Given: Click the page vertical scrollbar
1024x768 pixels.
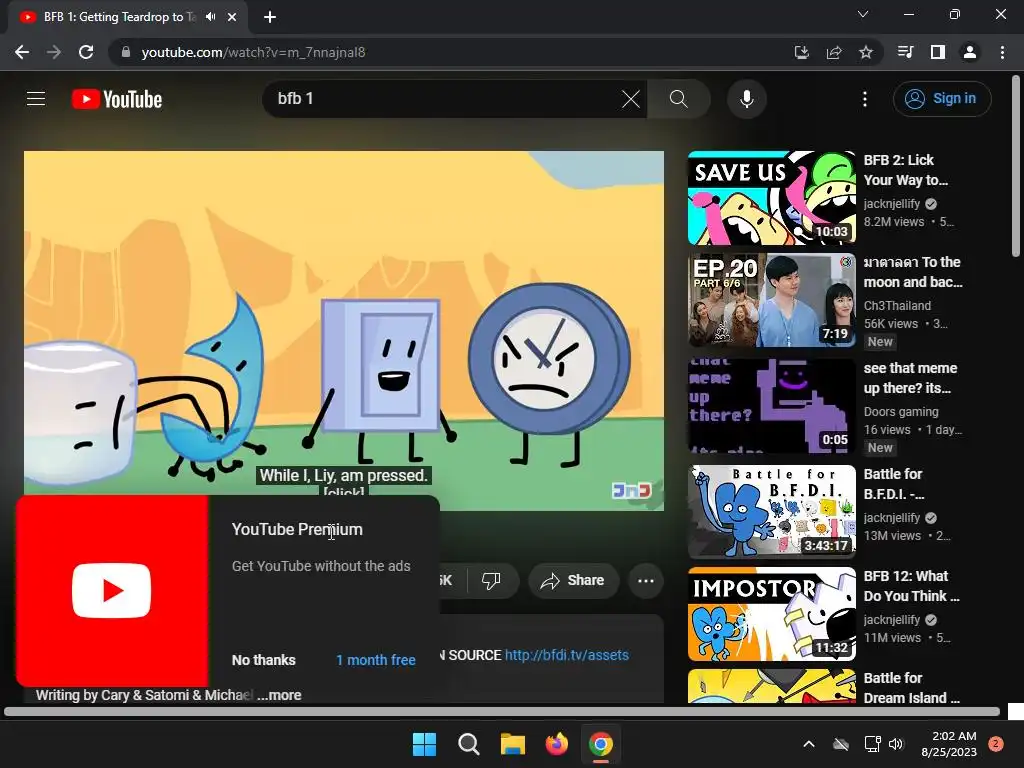Looking at the screenshot, I should click(1016, 167).
